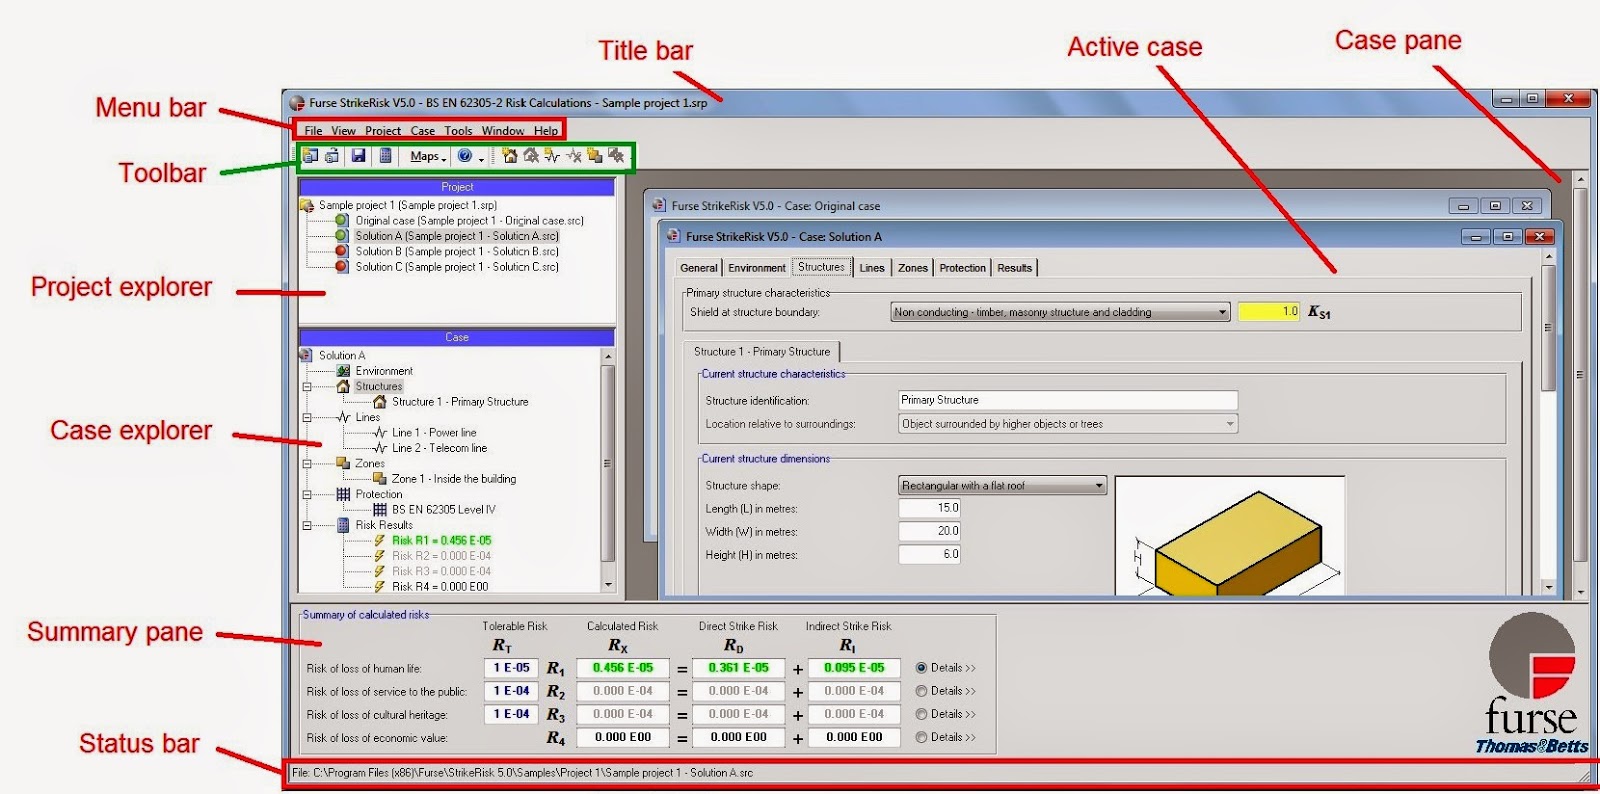The height and width of the screenshot is (794, 1600).
Task: Click the Case explorer scrollbar down arrow
Action: pyautogui.click(x=607, y=585)
